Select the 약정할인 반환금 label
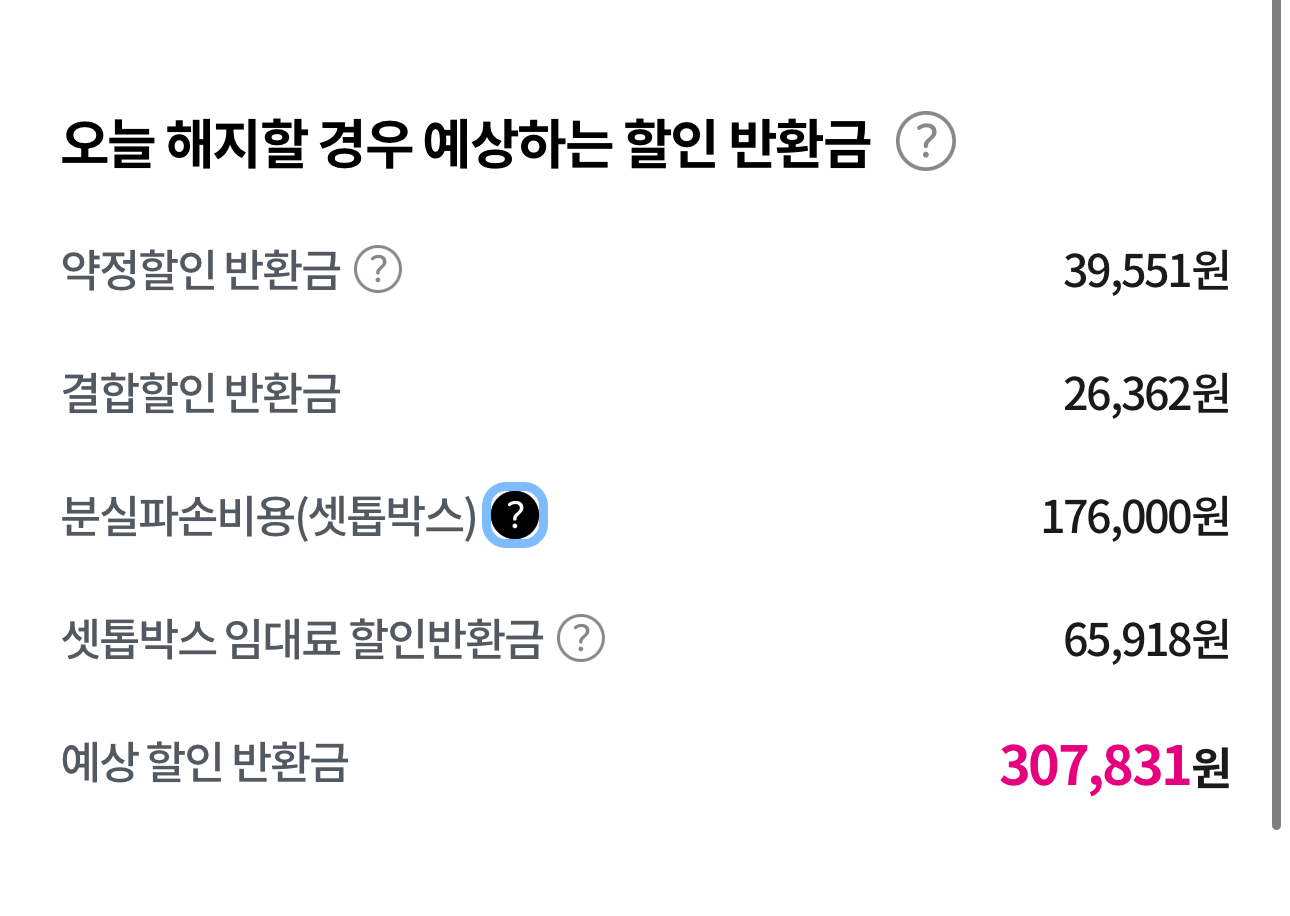 click(x=201, y=270)
